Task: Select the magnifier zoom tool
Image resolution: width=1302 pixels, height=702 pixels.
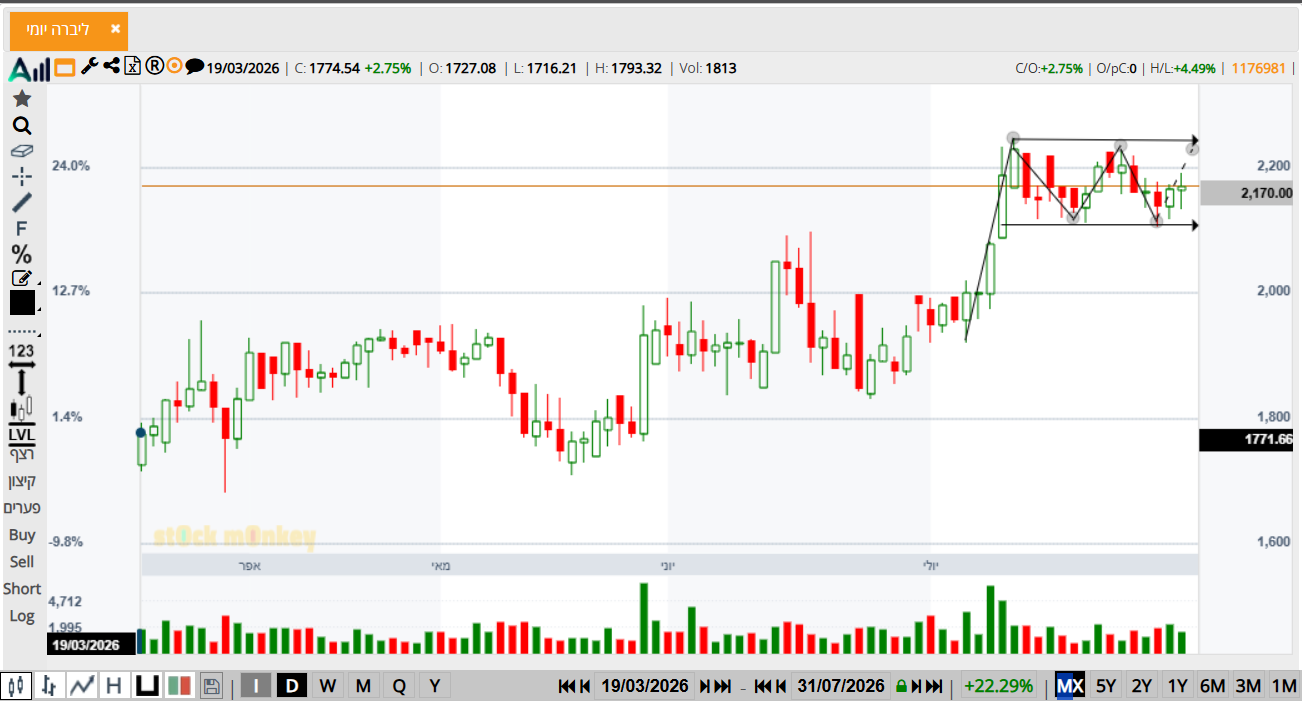Action: [x=21, y=126]
